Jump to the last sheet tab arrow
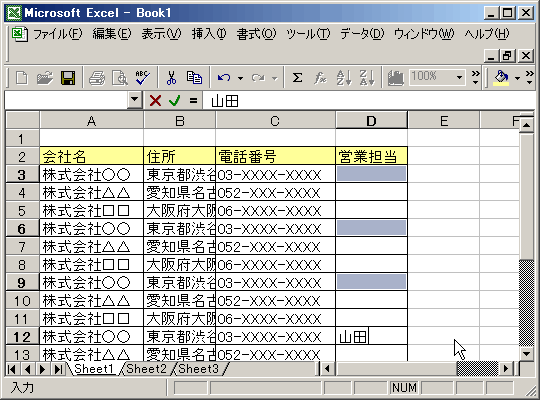 point(58,369)
